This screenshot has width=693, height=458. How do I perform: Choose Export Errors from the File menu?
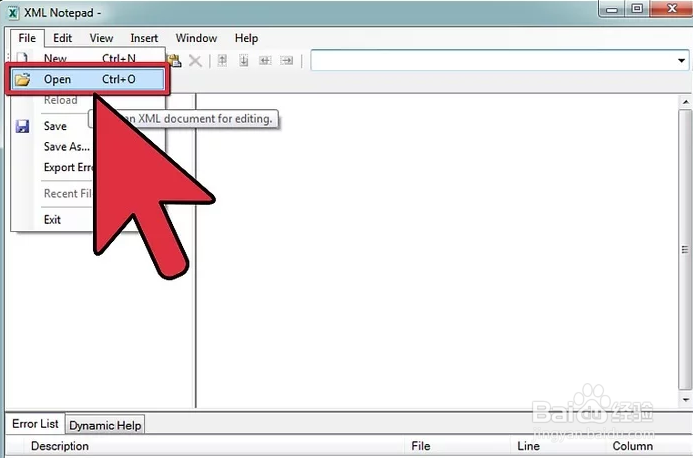[x=69, y=168]
